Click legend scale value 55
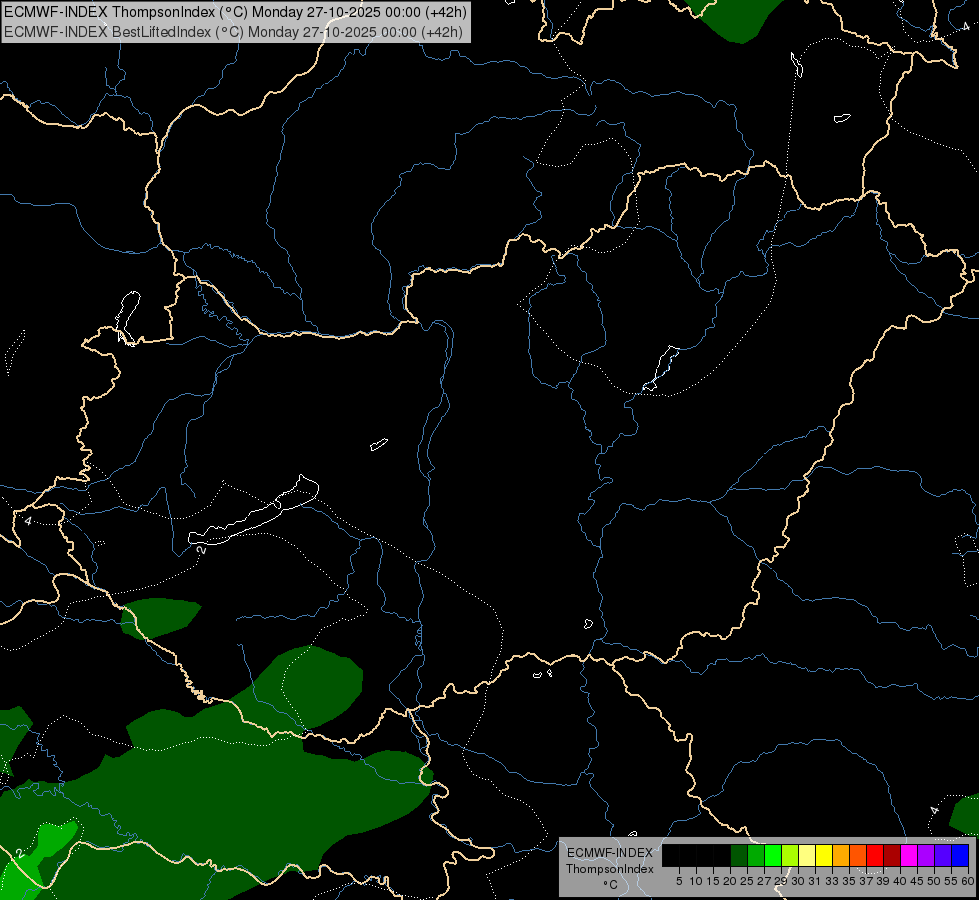 [x=951, y=881]
